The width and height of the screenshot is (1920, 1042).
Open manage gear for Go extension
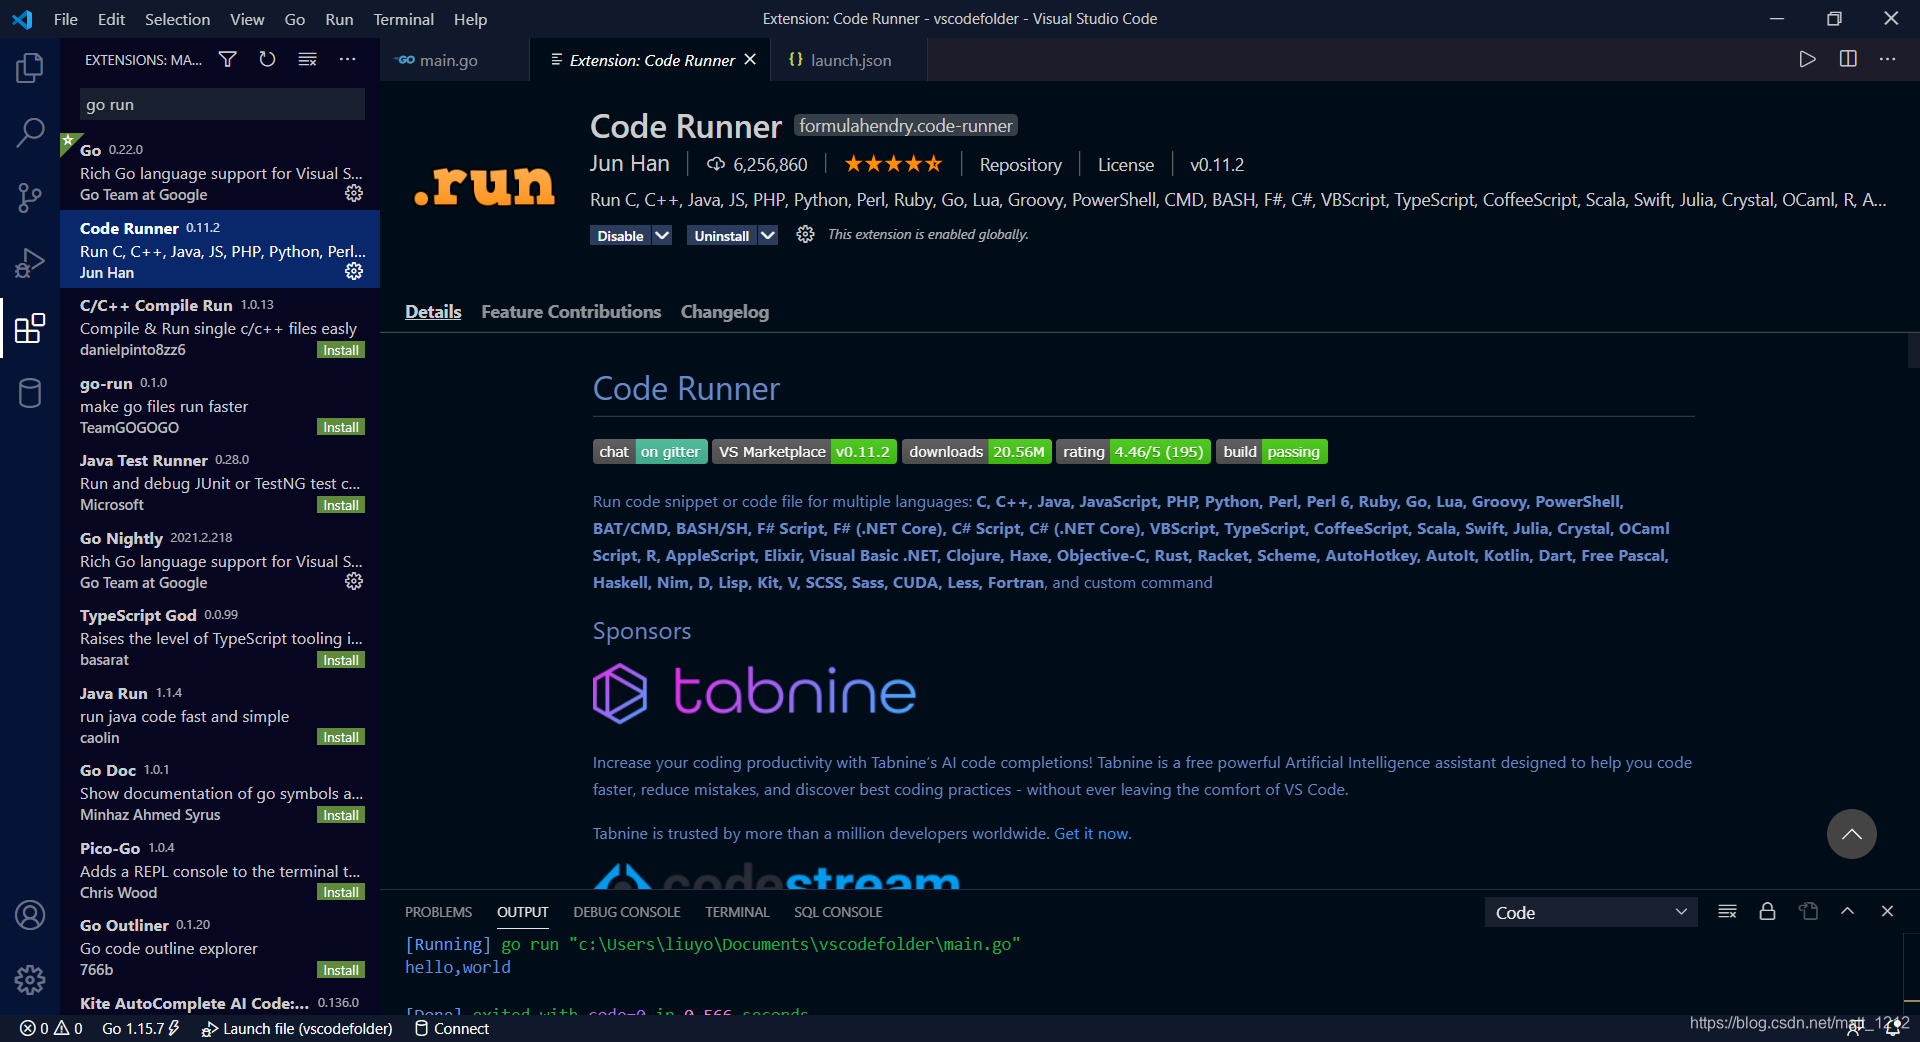[354, 193]
